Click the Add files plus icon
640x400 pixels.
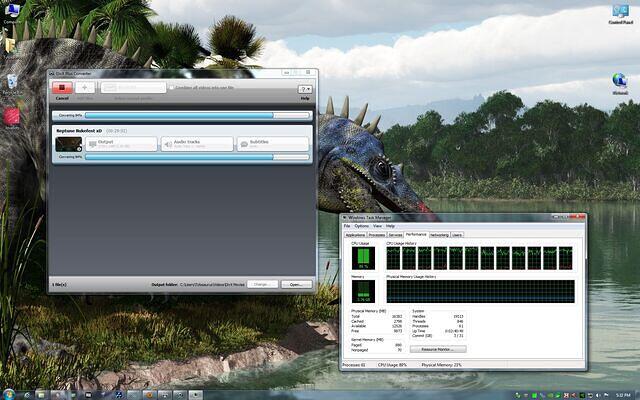tap(86, 88)
